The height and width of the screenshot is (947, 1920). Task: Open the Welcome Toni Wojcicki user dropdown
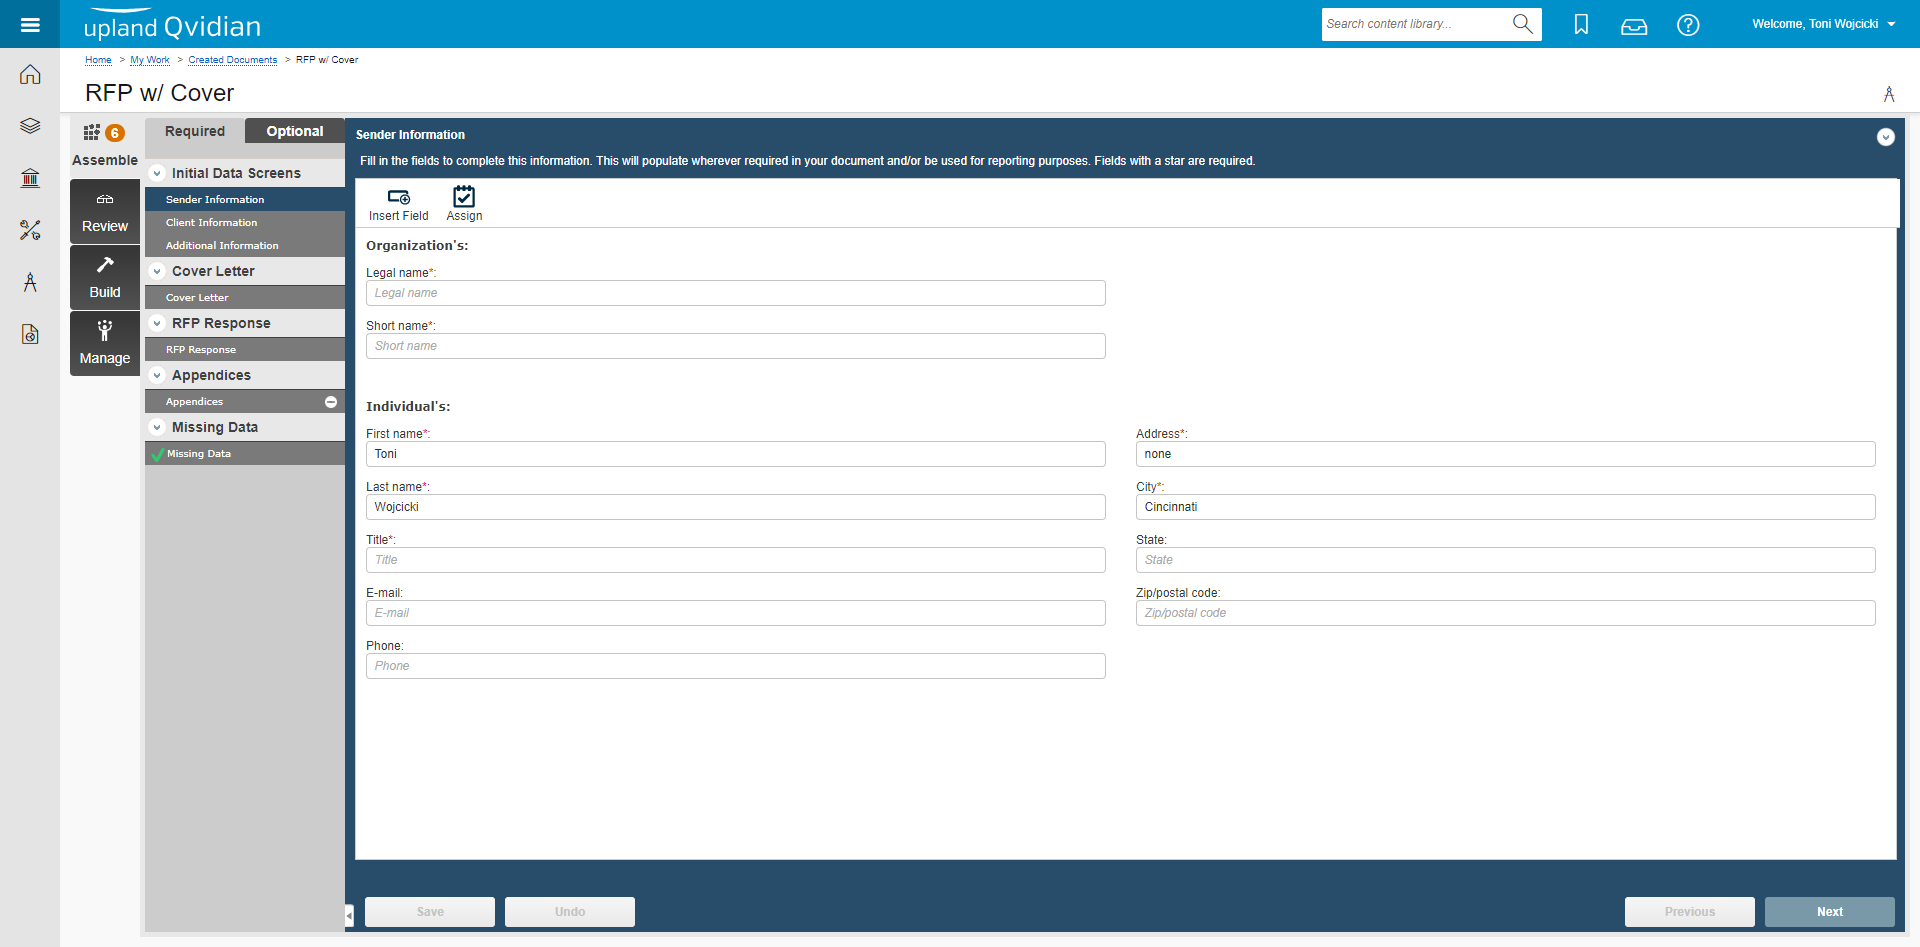(1823, 24)
